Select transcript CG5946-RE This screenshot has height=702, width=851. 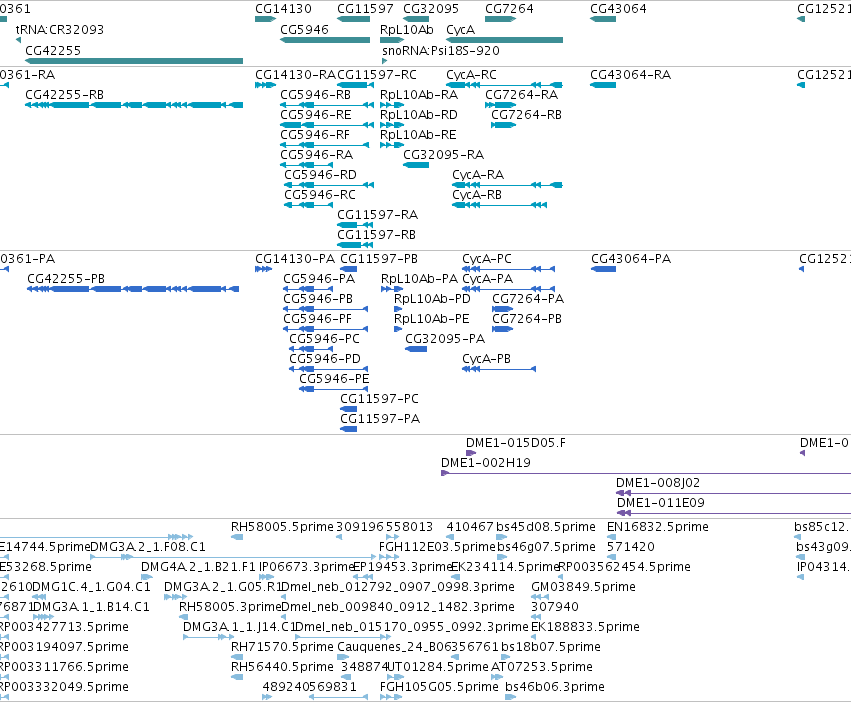point(327,125)
